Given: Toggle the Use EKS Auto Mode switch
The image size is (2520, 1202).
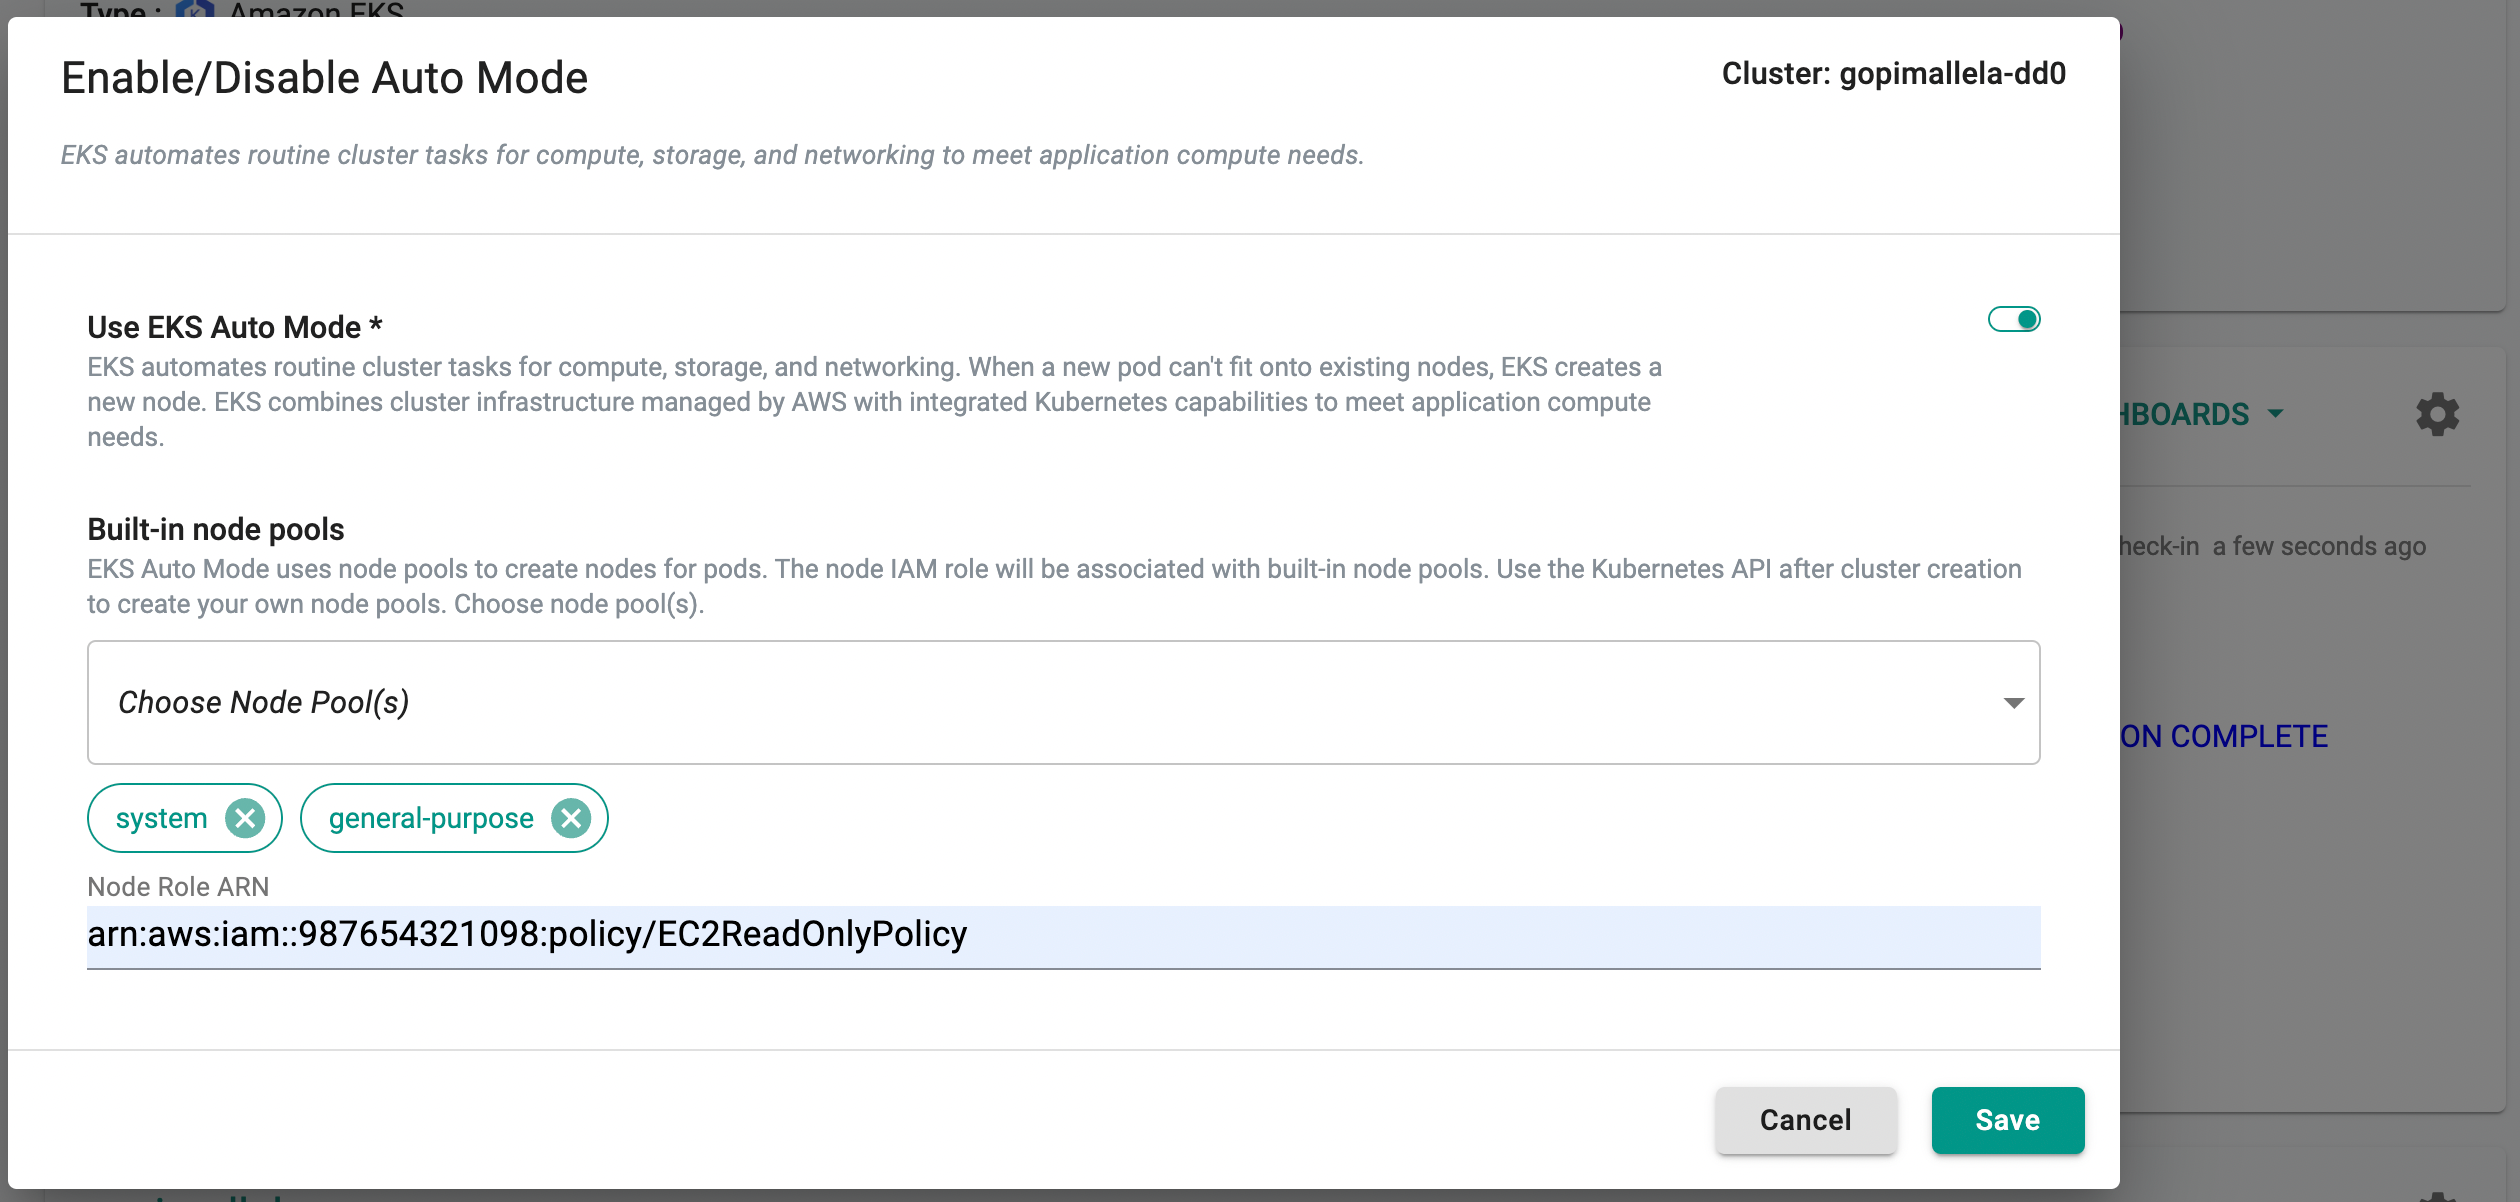Looking at the screenshot, I should 2014,319.
